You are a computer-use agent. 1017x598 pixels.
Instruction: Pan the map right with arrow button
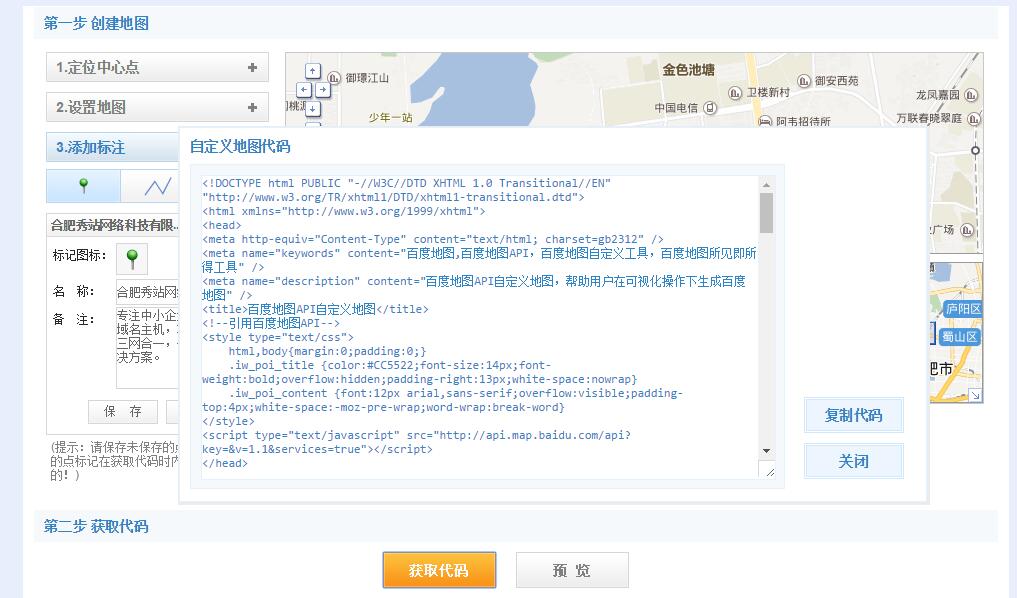(x=322, y=89)
